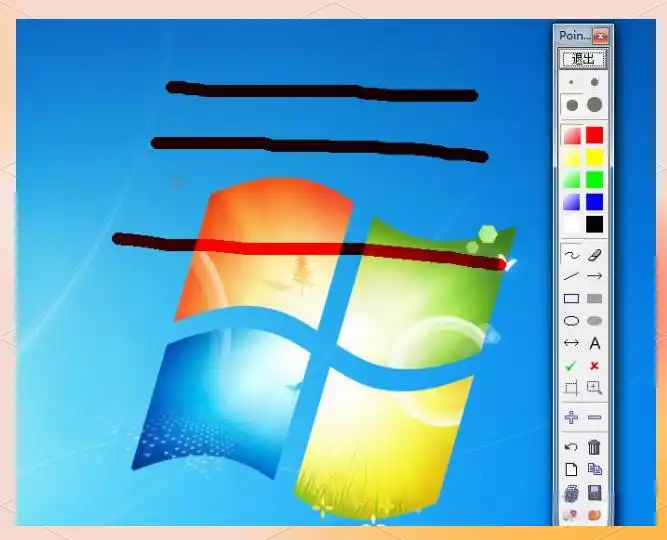Pick the transparent red highlighter color
667x540 pixels.
point(572,136)
